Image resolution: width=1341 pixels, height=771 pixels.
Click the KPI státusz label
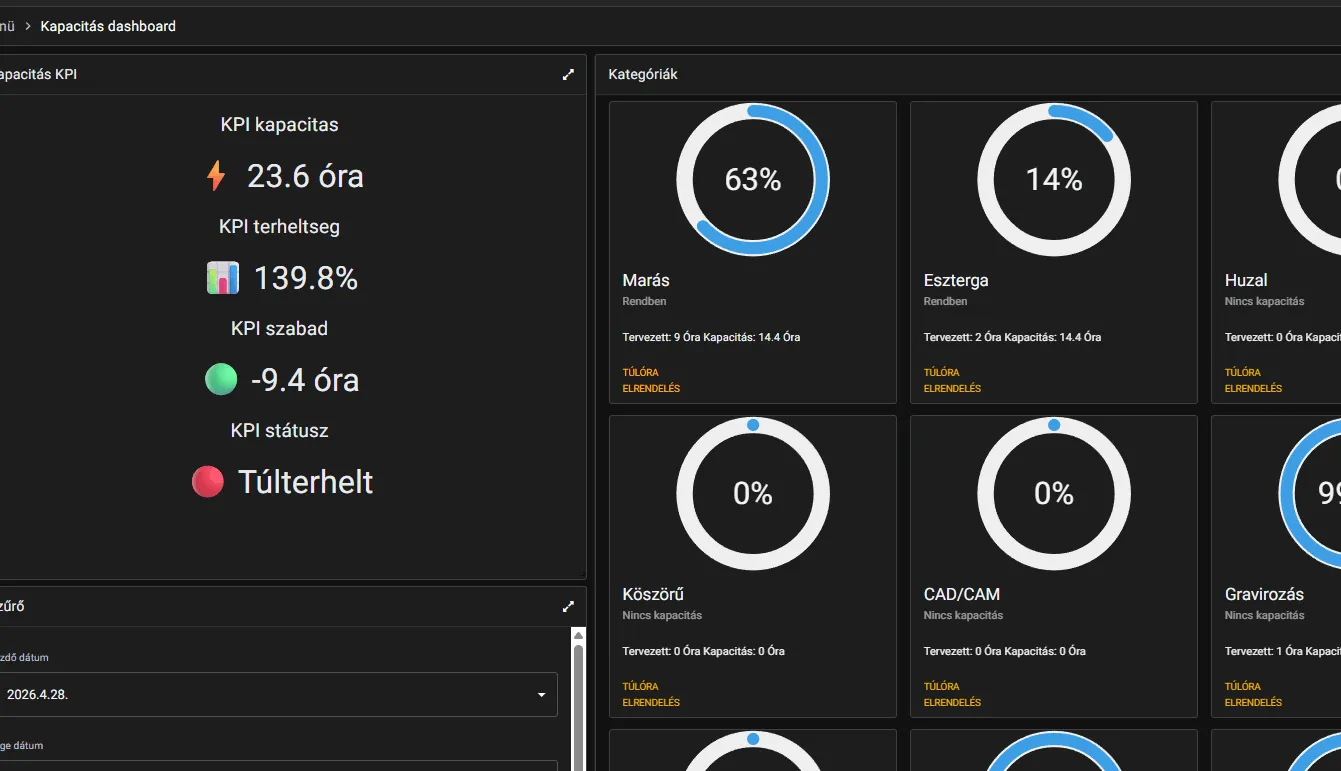click(x=279, y=431)
